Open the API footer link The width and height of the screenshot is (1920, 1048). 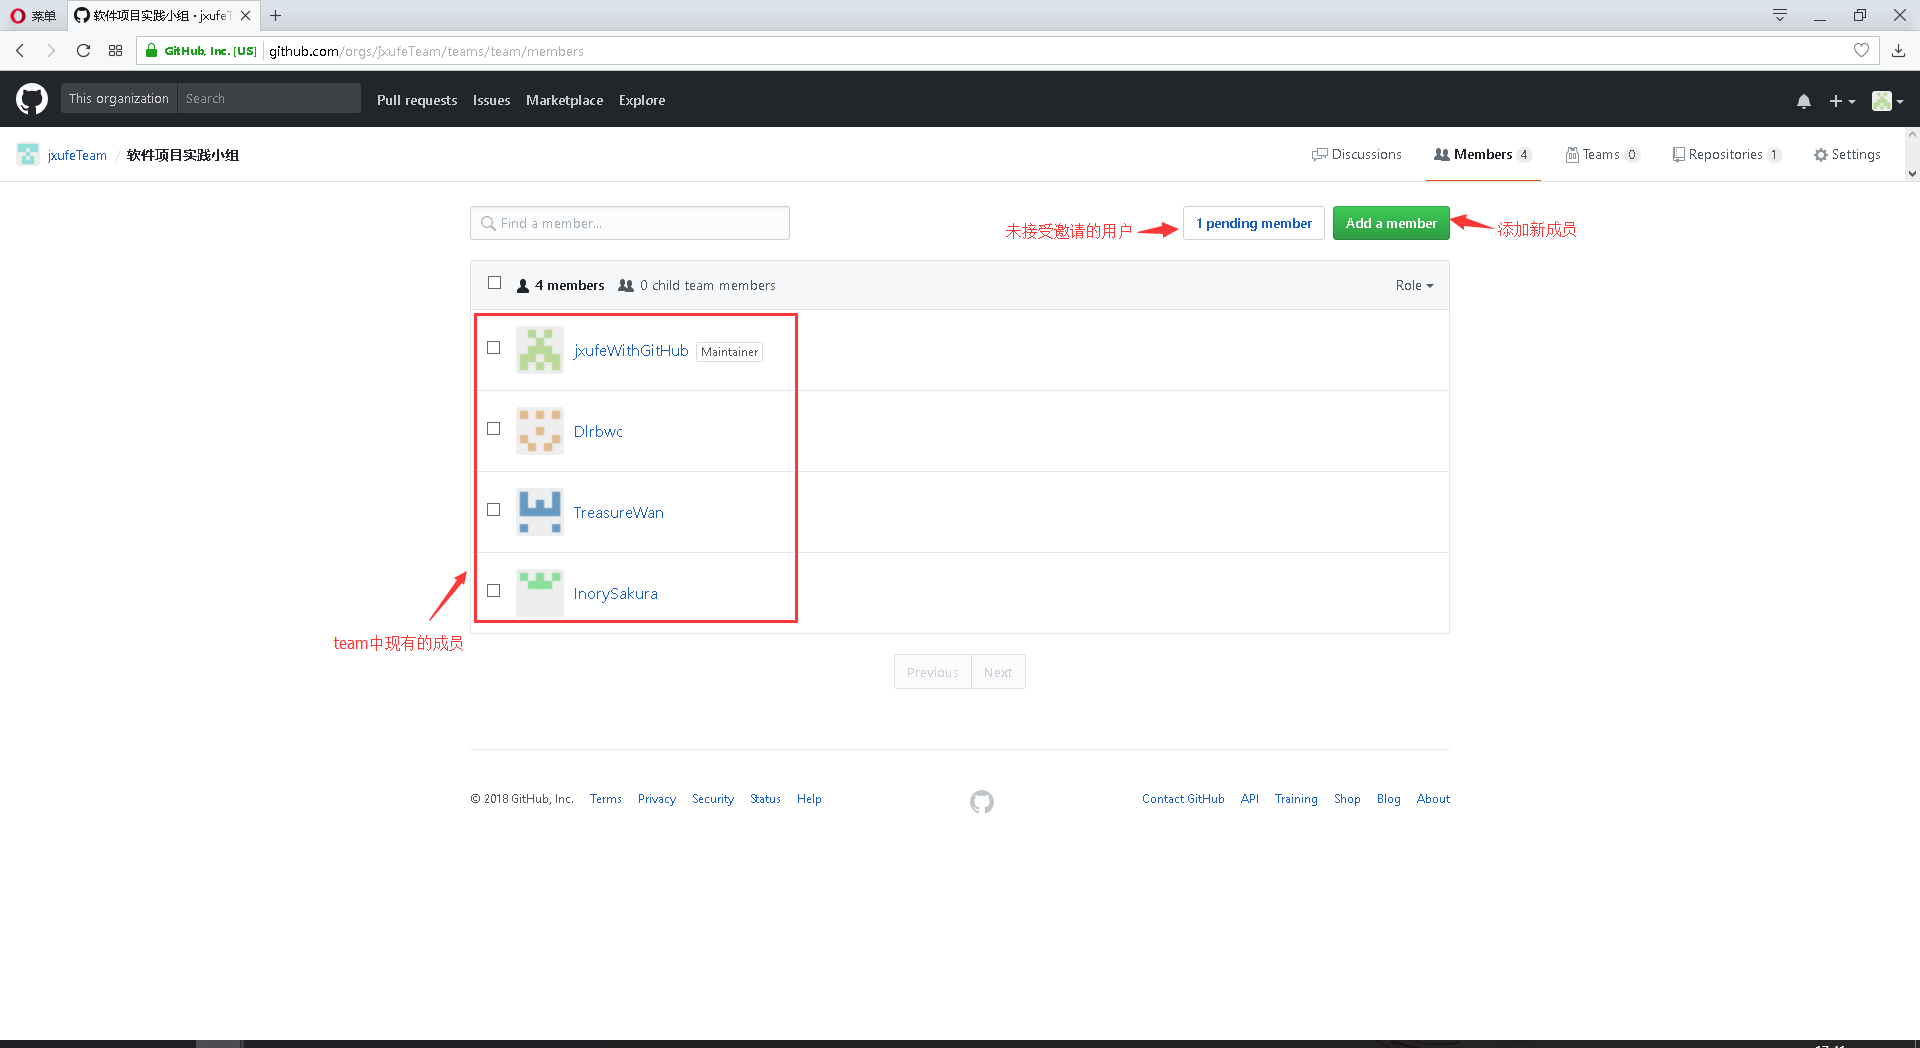pos(1250,799)
